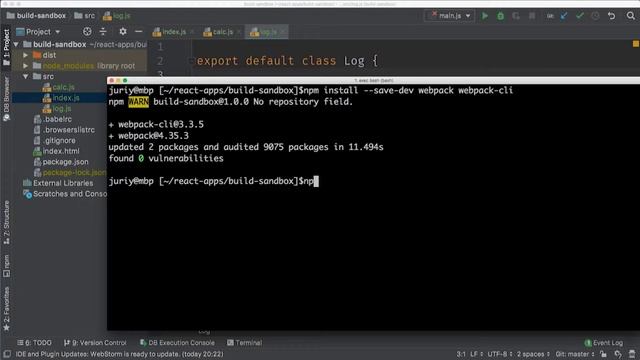Open the DB Execution Console tab
The image size is (640, 360).
[177, 343]
